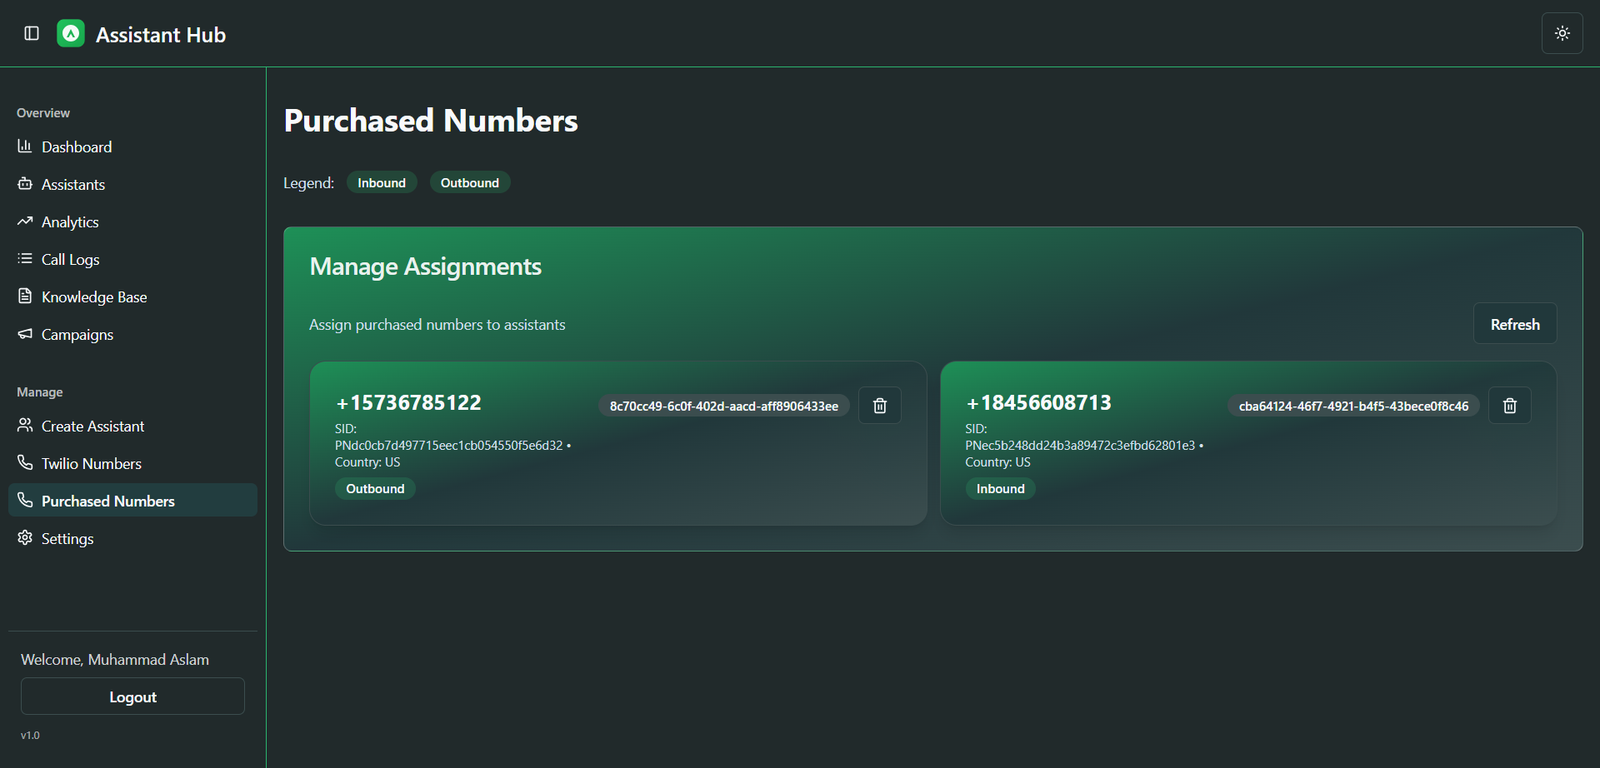Image resolution: width=1600 pixels, height=768 pixels.
Task: Click the Analytics trend icon
Action: click(25, 222)
